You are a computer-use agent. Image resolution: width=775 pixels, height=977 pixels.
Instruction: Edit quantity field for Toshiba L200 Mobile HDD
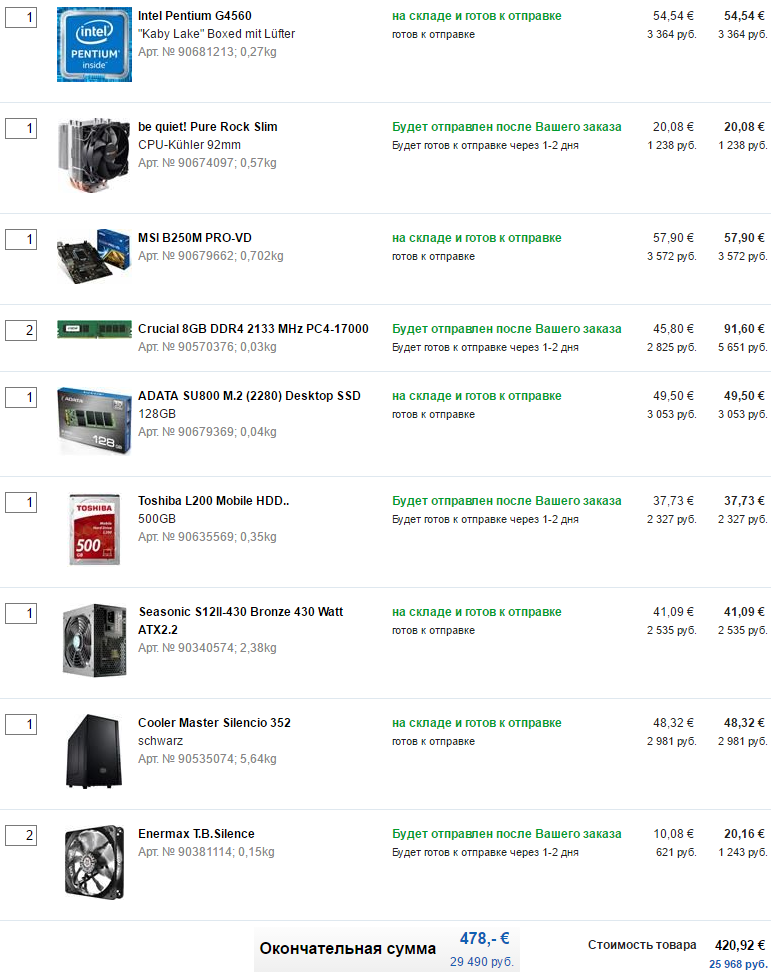[x=21, y=502]
